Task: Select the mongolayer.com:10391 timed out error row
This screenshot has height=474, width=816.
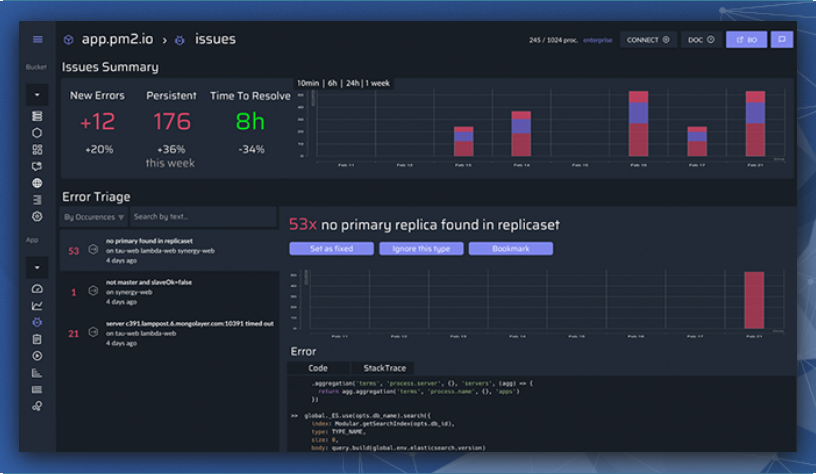Action: 169,333
